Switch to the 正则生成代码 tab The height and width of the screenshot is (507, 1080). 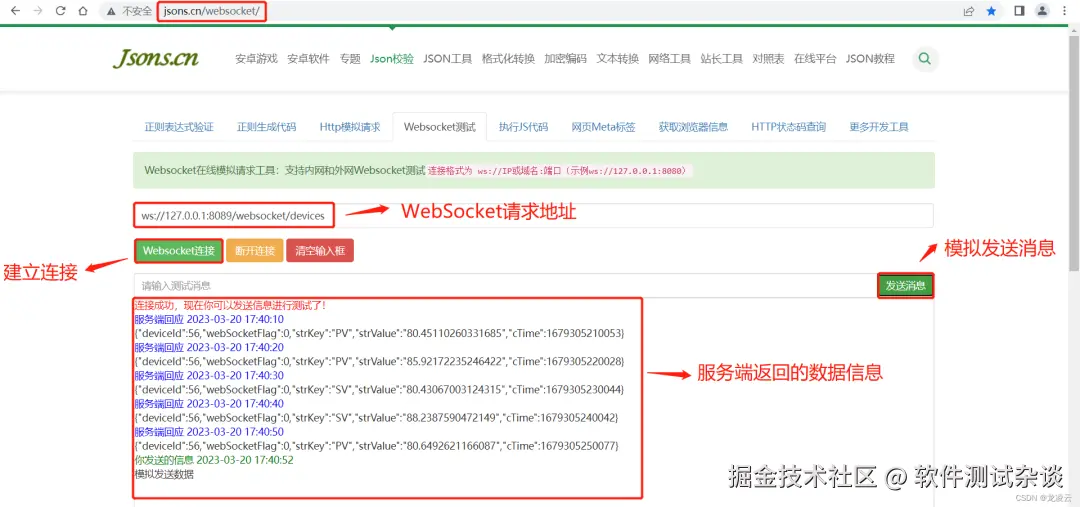267,127
